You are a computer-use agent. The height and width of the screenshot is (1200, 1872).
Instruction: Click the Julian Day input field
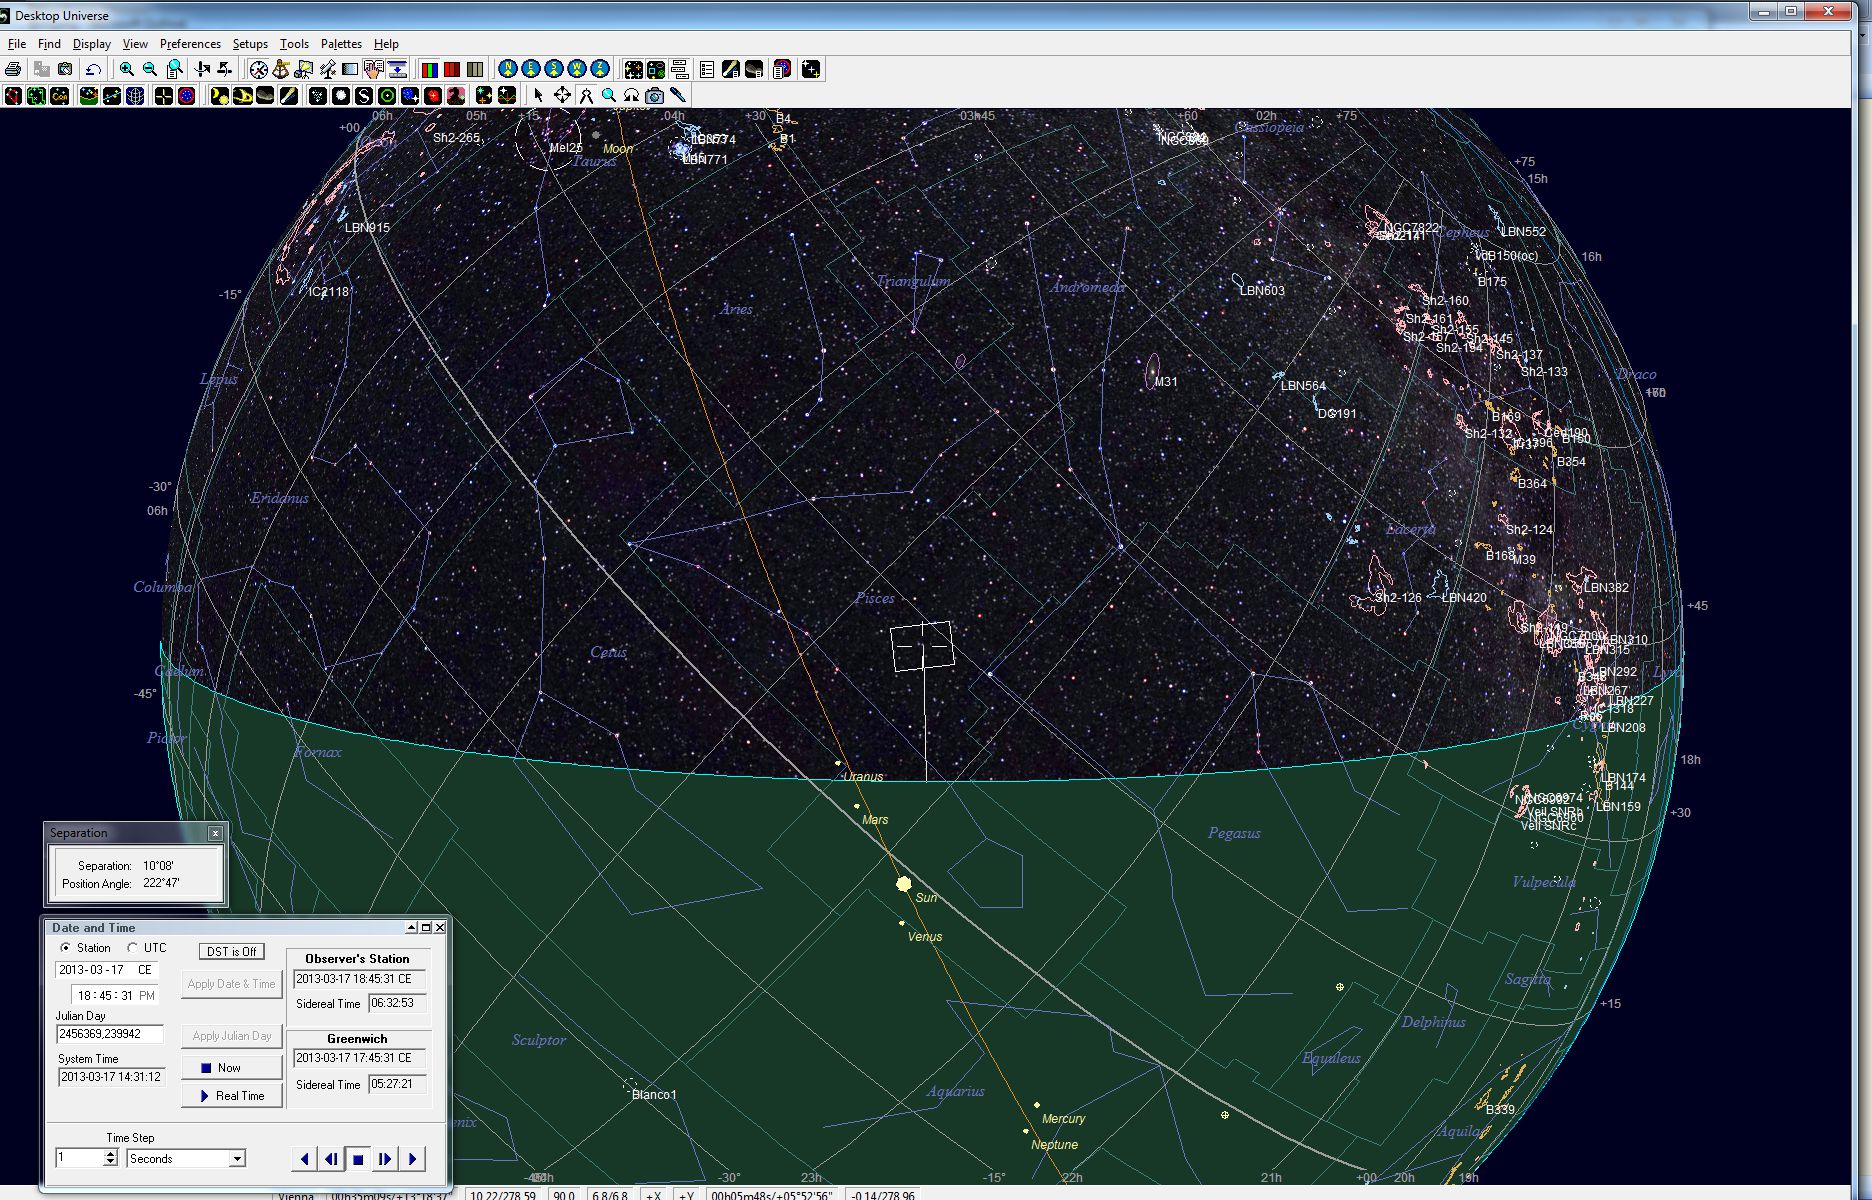tap(109, 1034)
